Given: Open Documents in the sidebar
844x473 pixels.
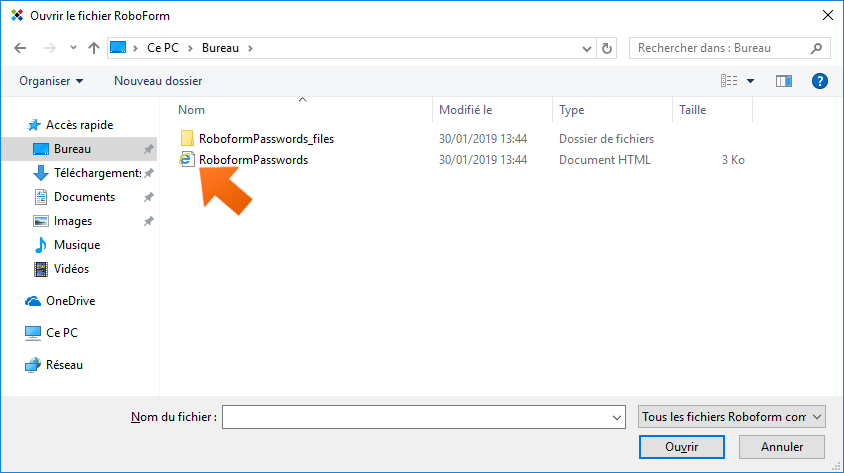Looking at the screenshot, I should click(x=85, y=197).
